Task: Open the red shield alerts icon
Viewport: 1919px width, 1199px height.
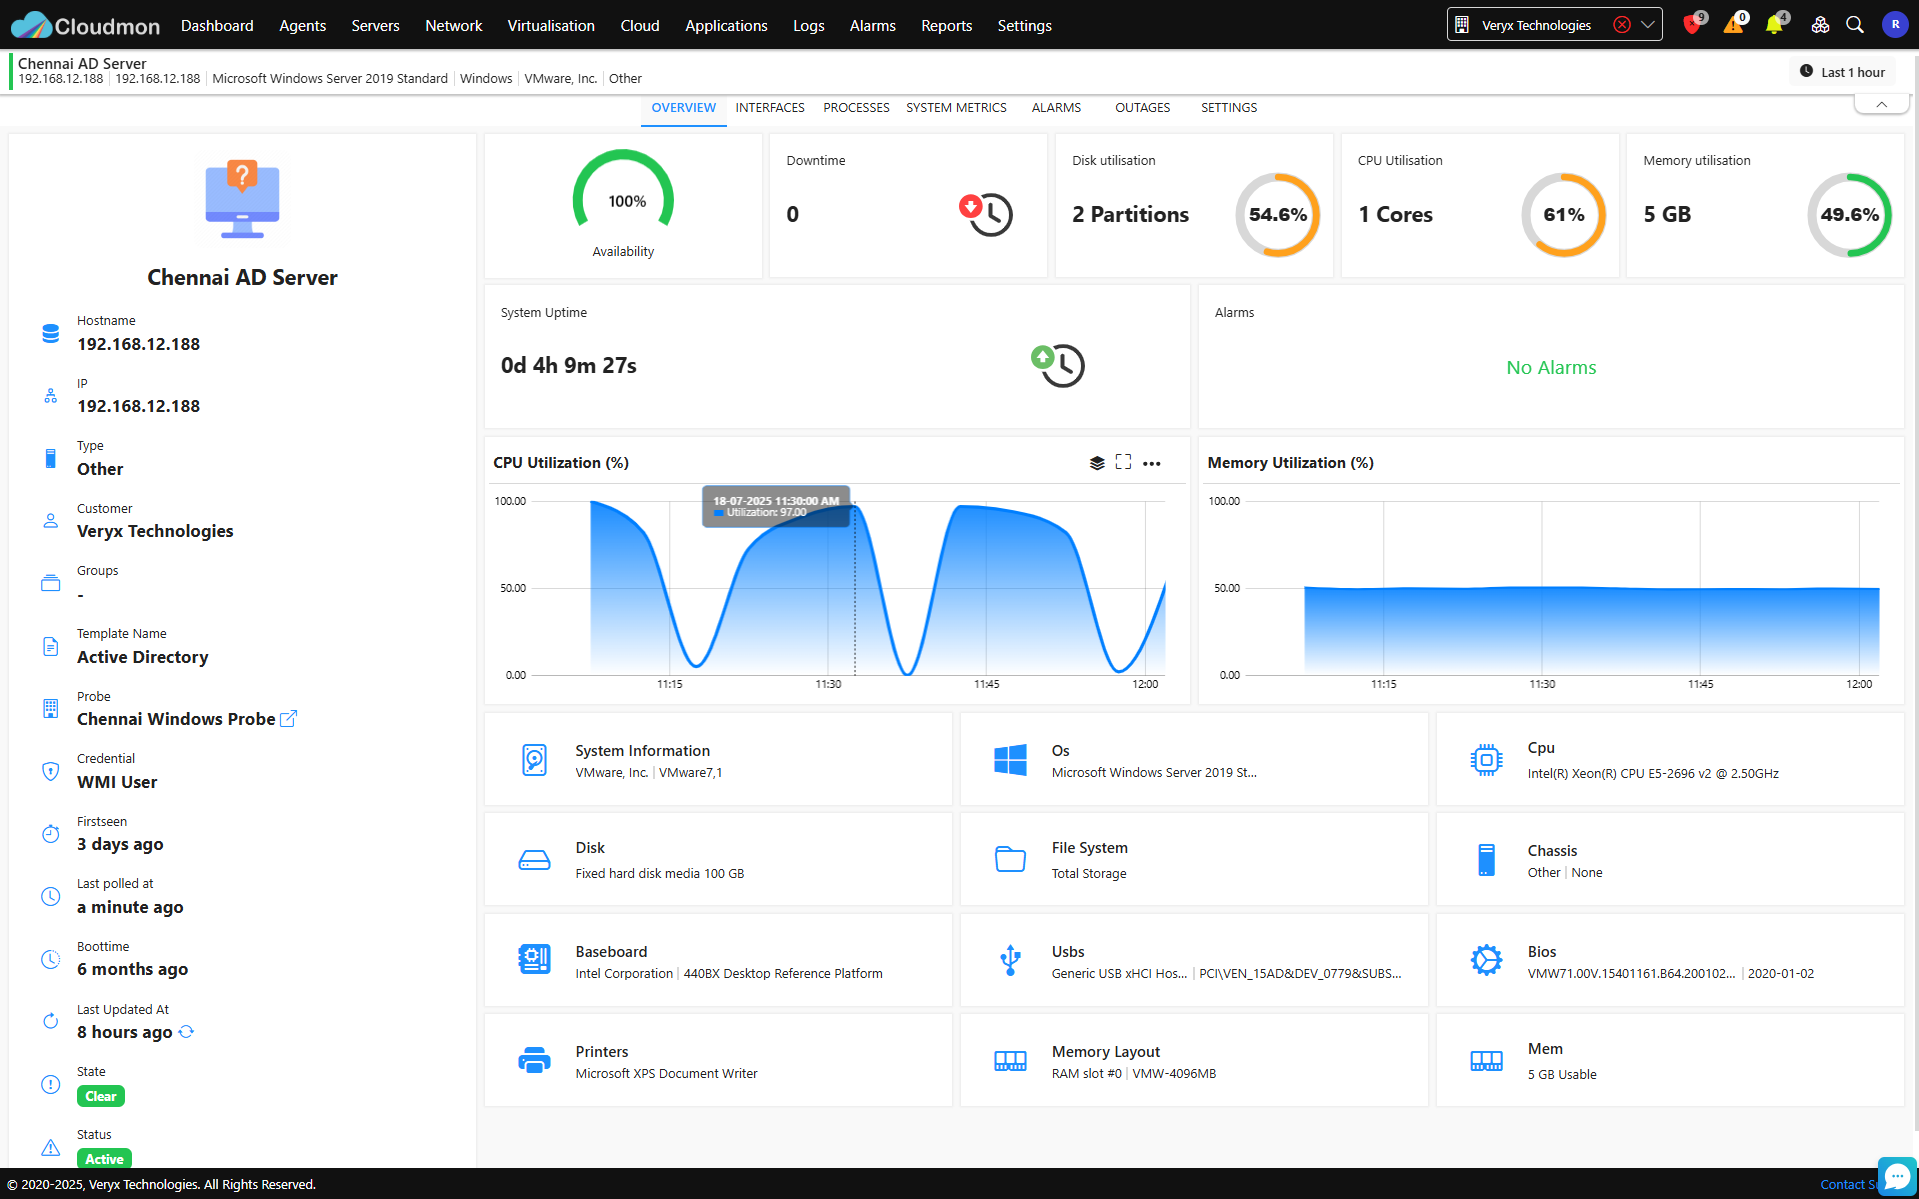Action: tap(1691, 25)
